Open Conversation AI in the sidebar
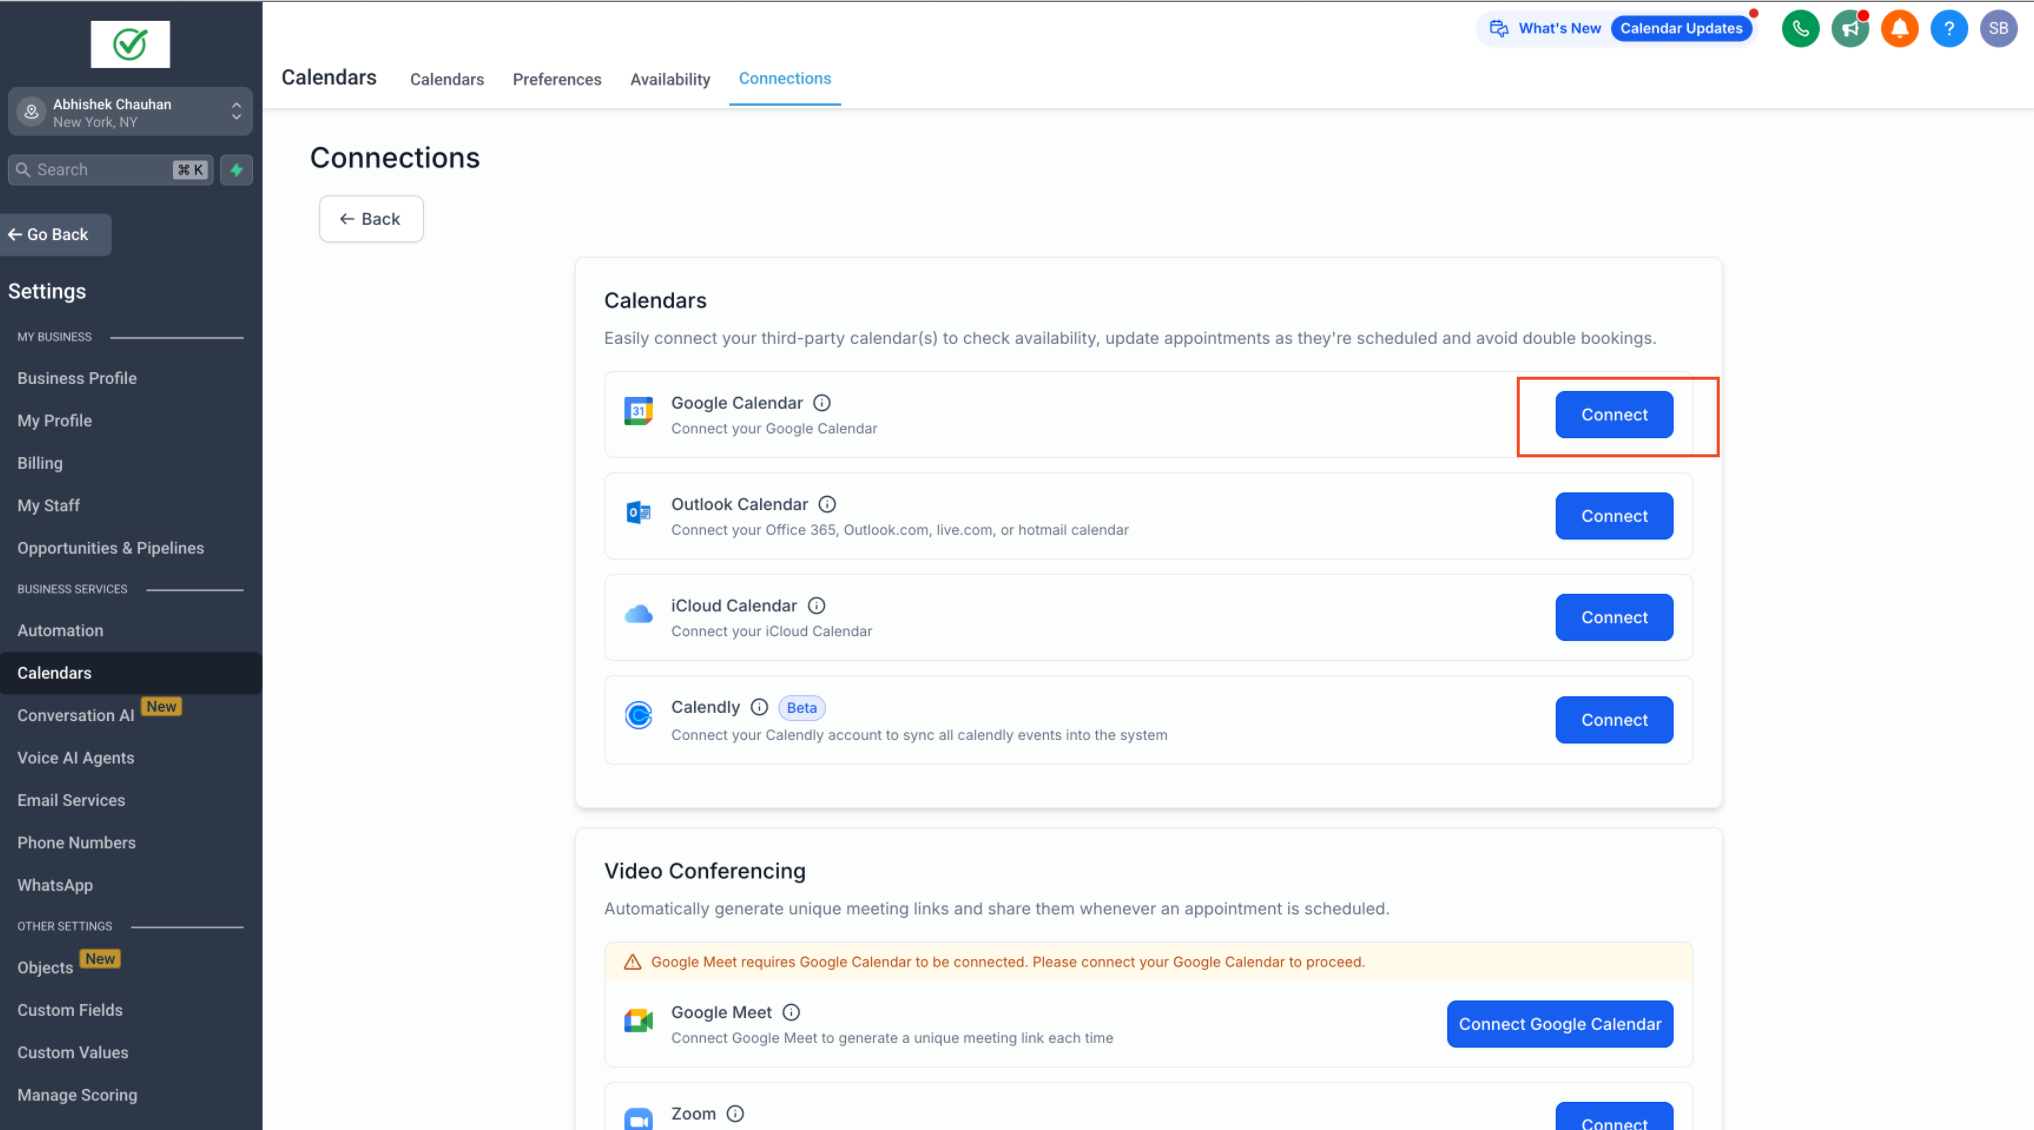The width and height of the screenshot is (2034, 1130). point(76,715)
